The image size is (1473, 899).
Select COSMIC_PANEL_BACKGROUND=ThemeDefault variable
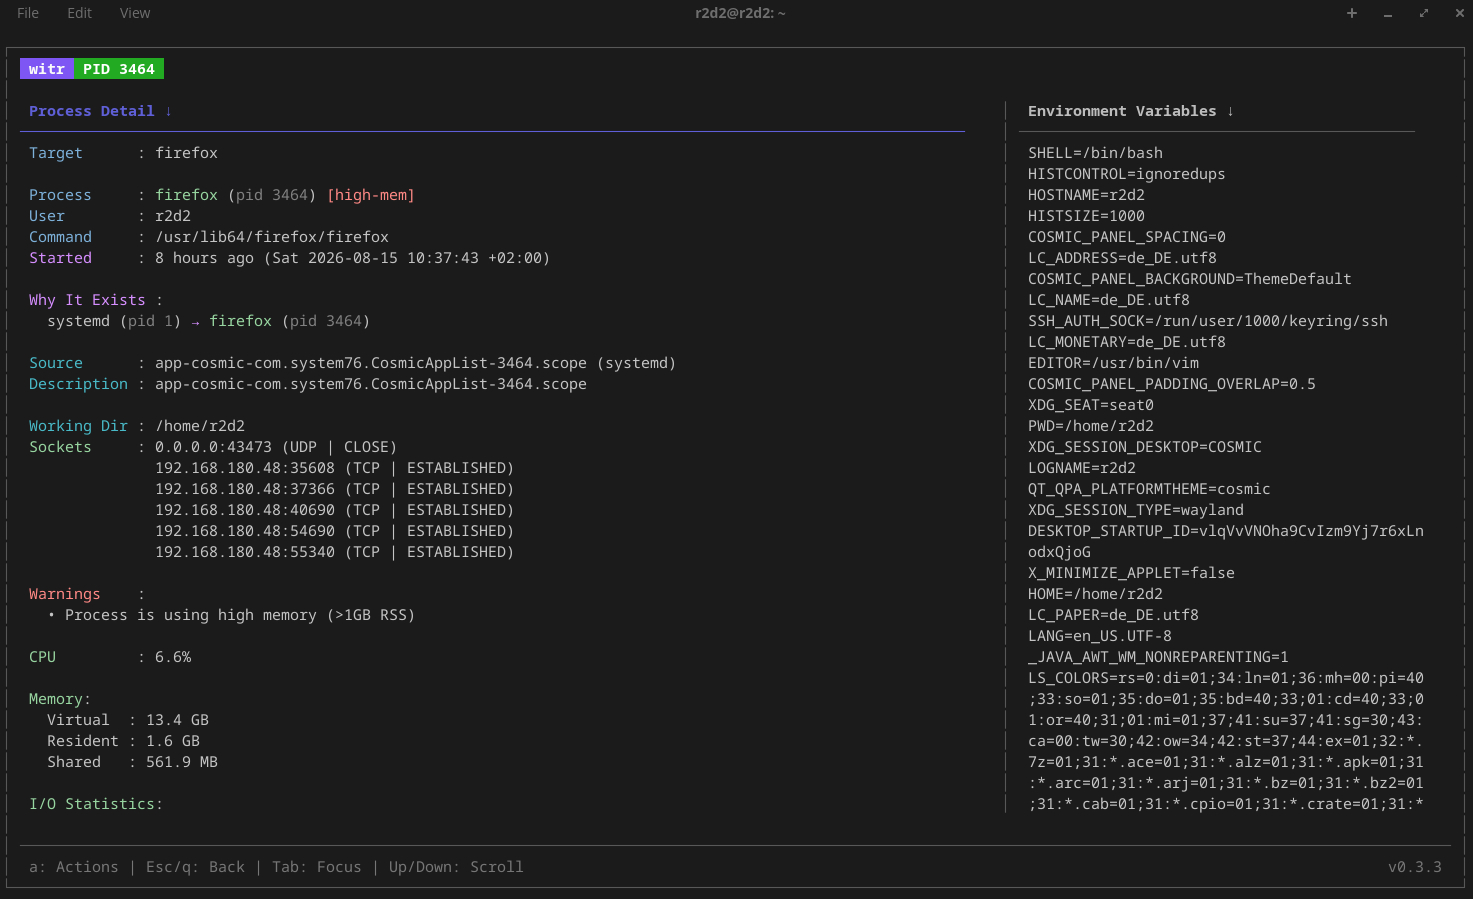pos(1190,279)
